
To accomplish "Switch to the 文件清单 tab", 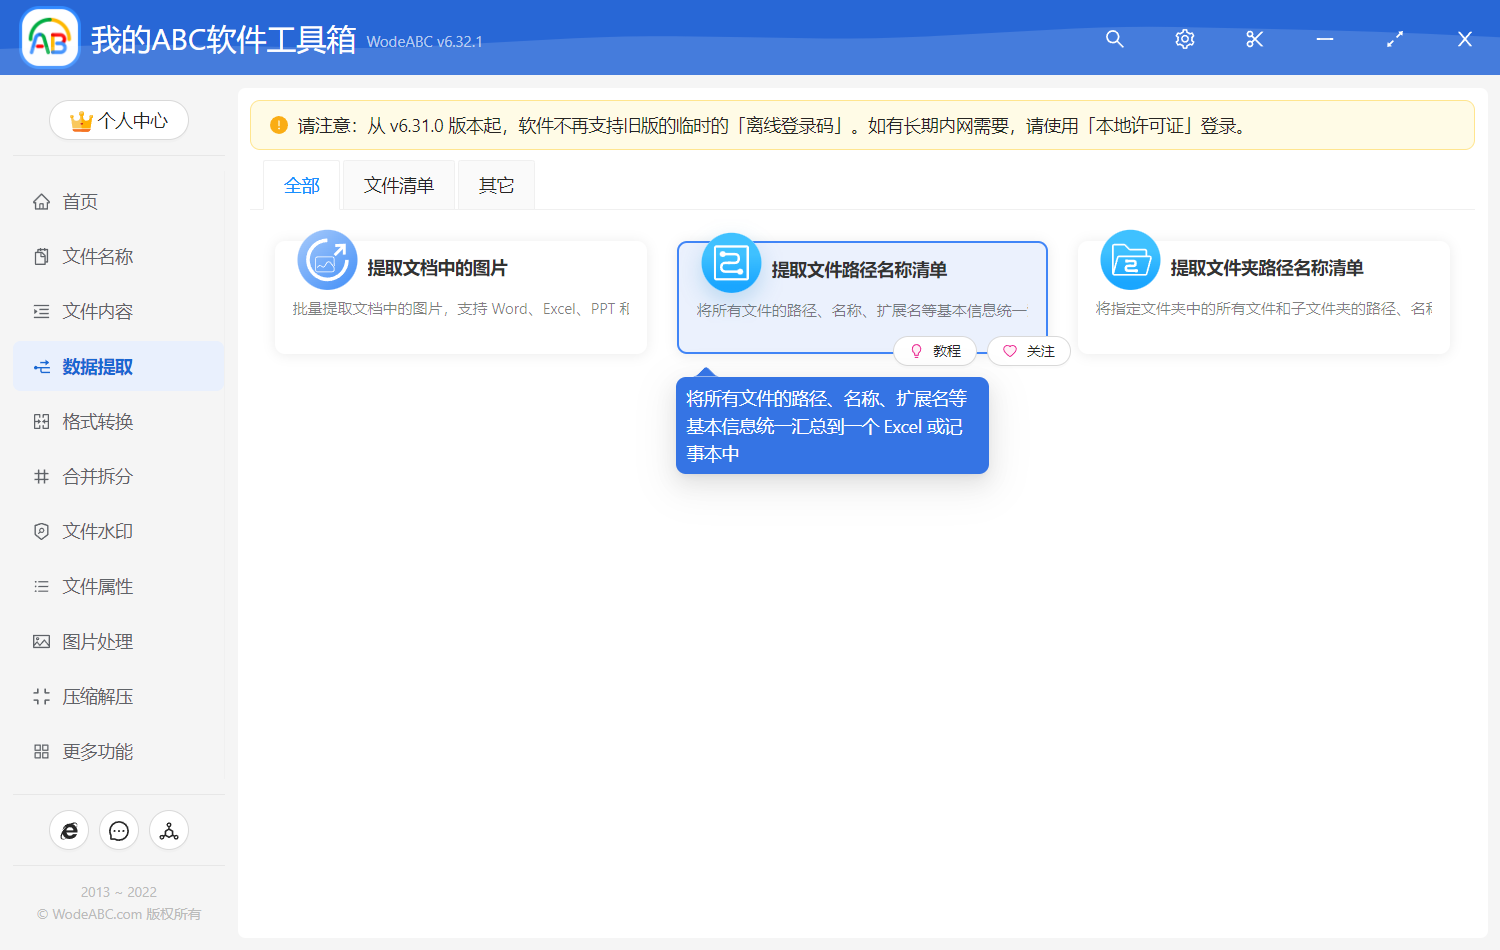I will [398, 184].
